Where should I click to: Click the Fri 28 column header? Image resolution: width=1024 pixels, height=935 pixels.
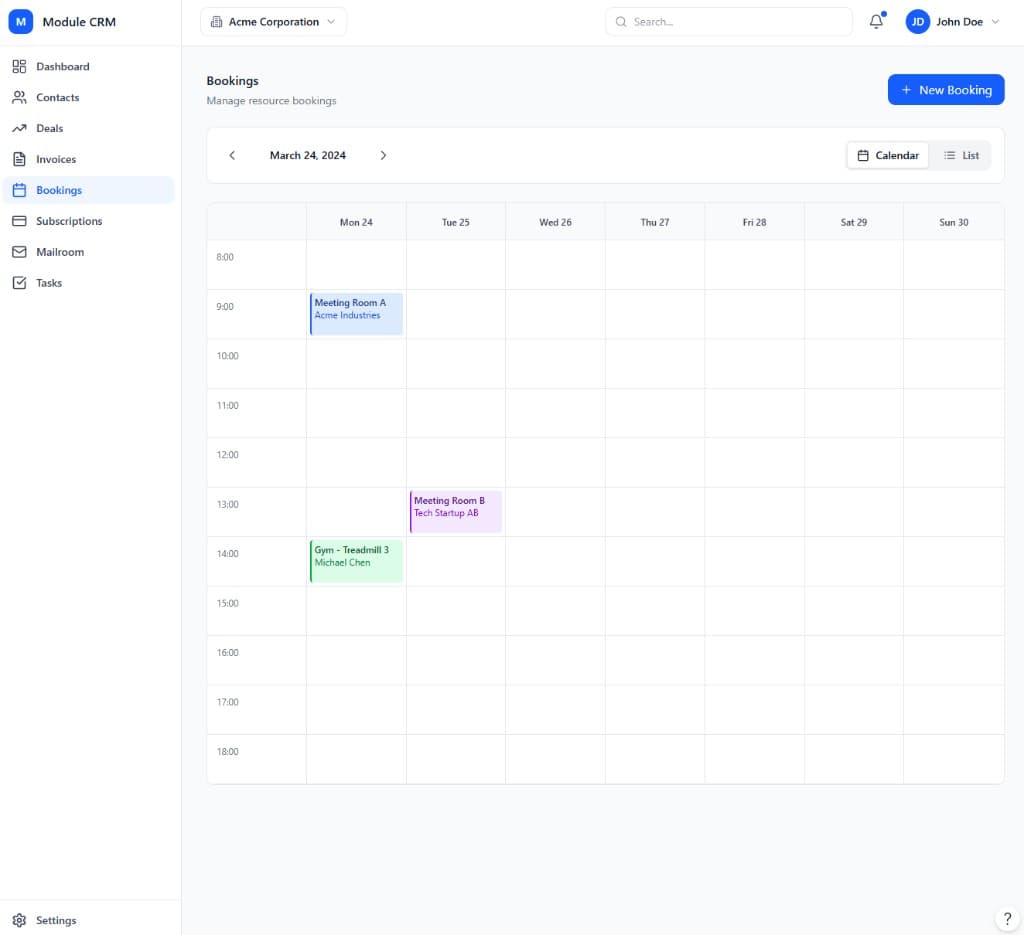tap(754, 222)
